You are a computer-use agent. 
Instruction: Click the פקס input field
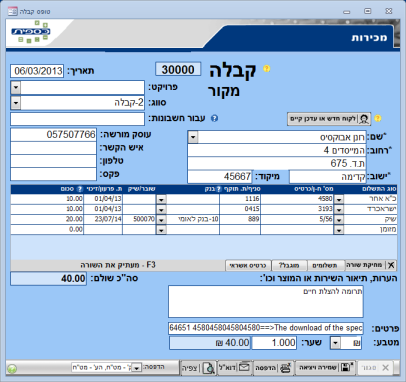pos(53,174)
